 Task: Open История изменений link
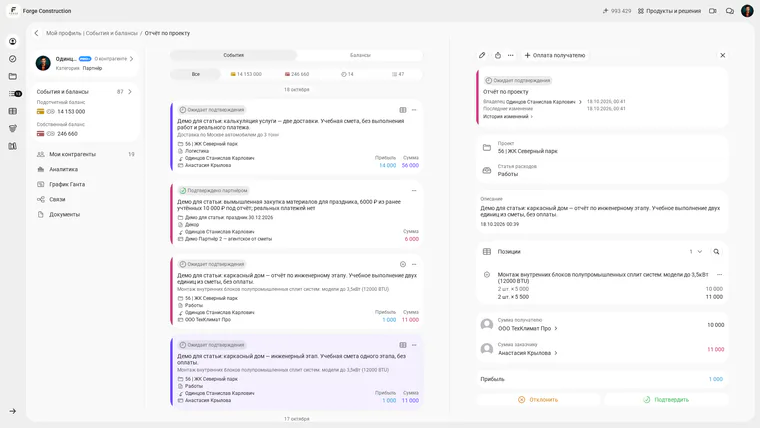coord(507,116)
